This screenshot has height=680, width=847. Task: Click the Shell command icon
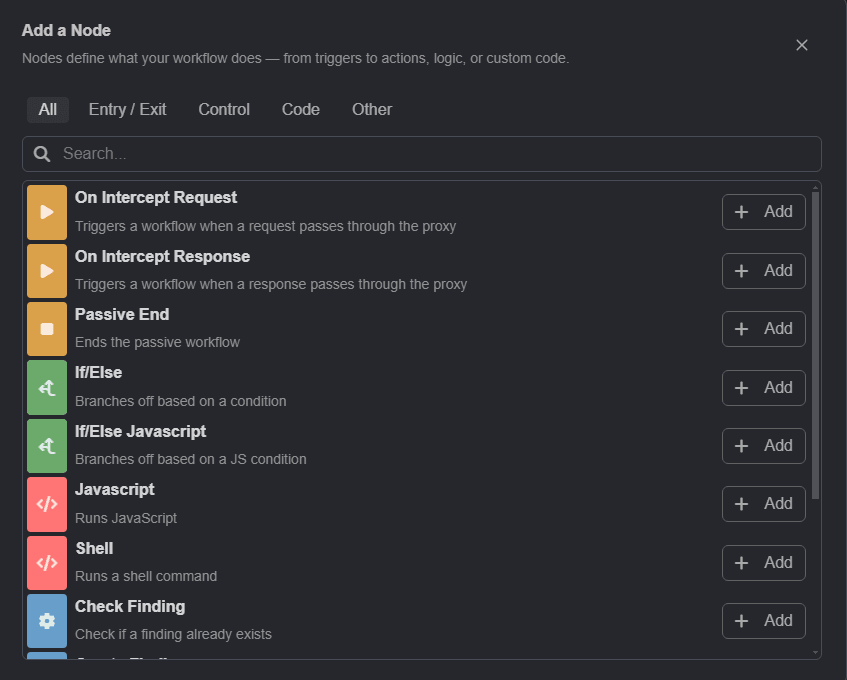pyautogui.click(x=47, y=562)
